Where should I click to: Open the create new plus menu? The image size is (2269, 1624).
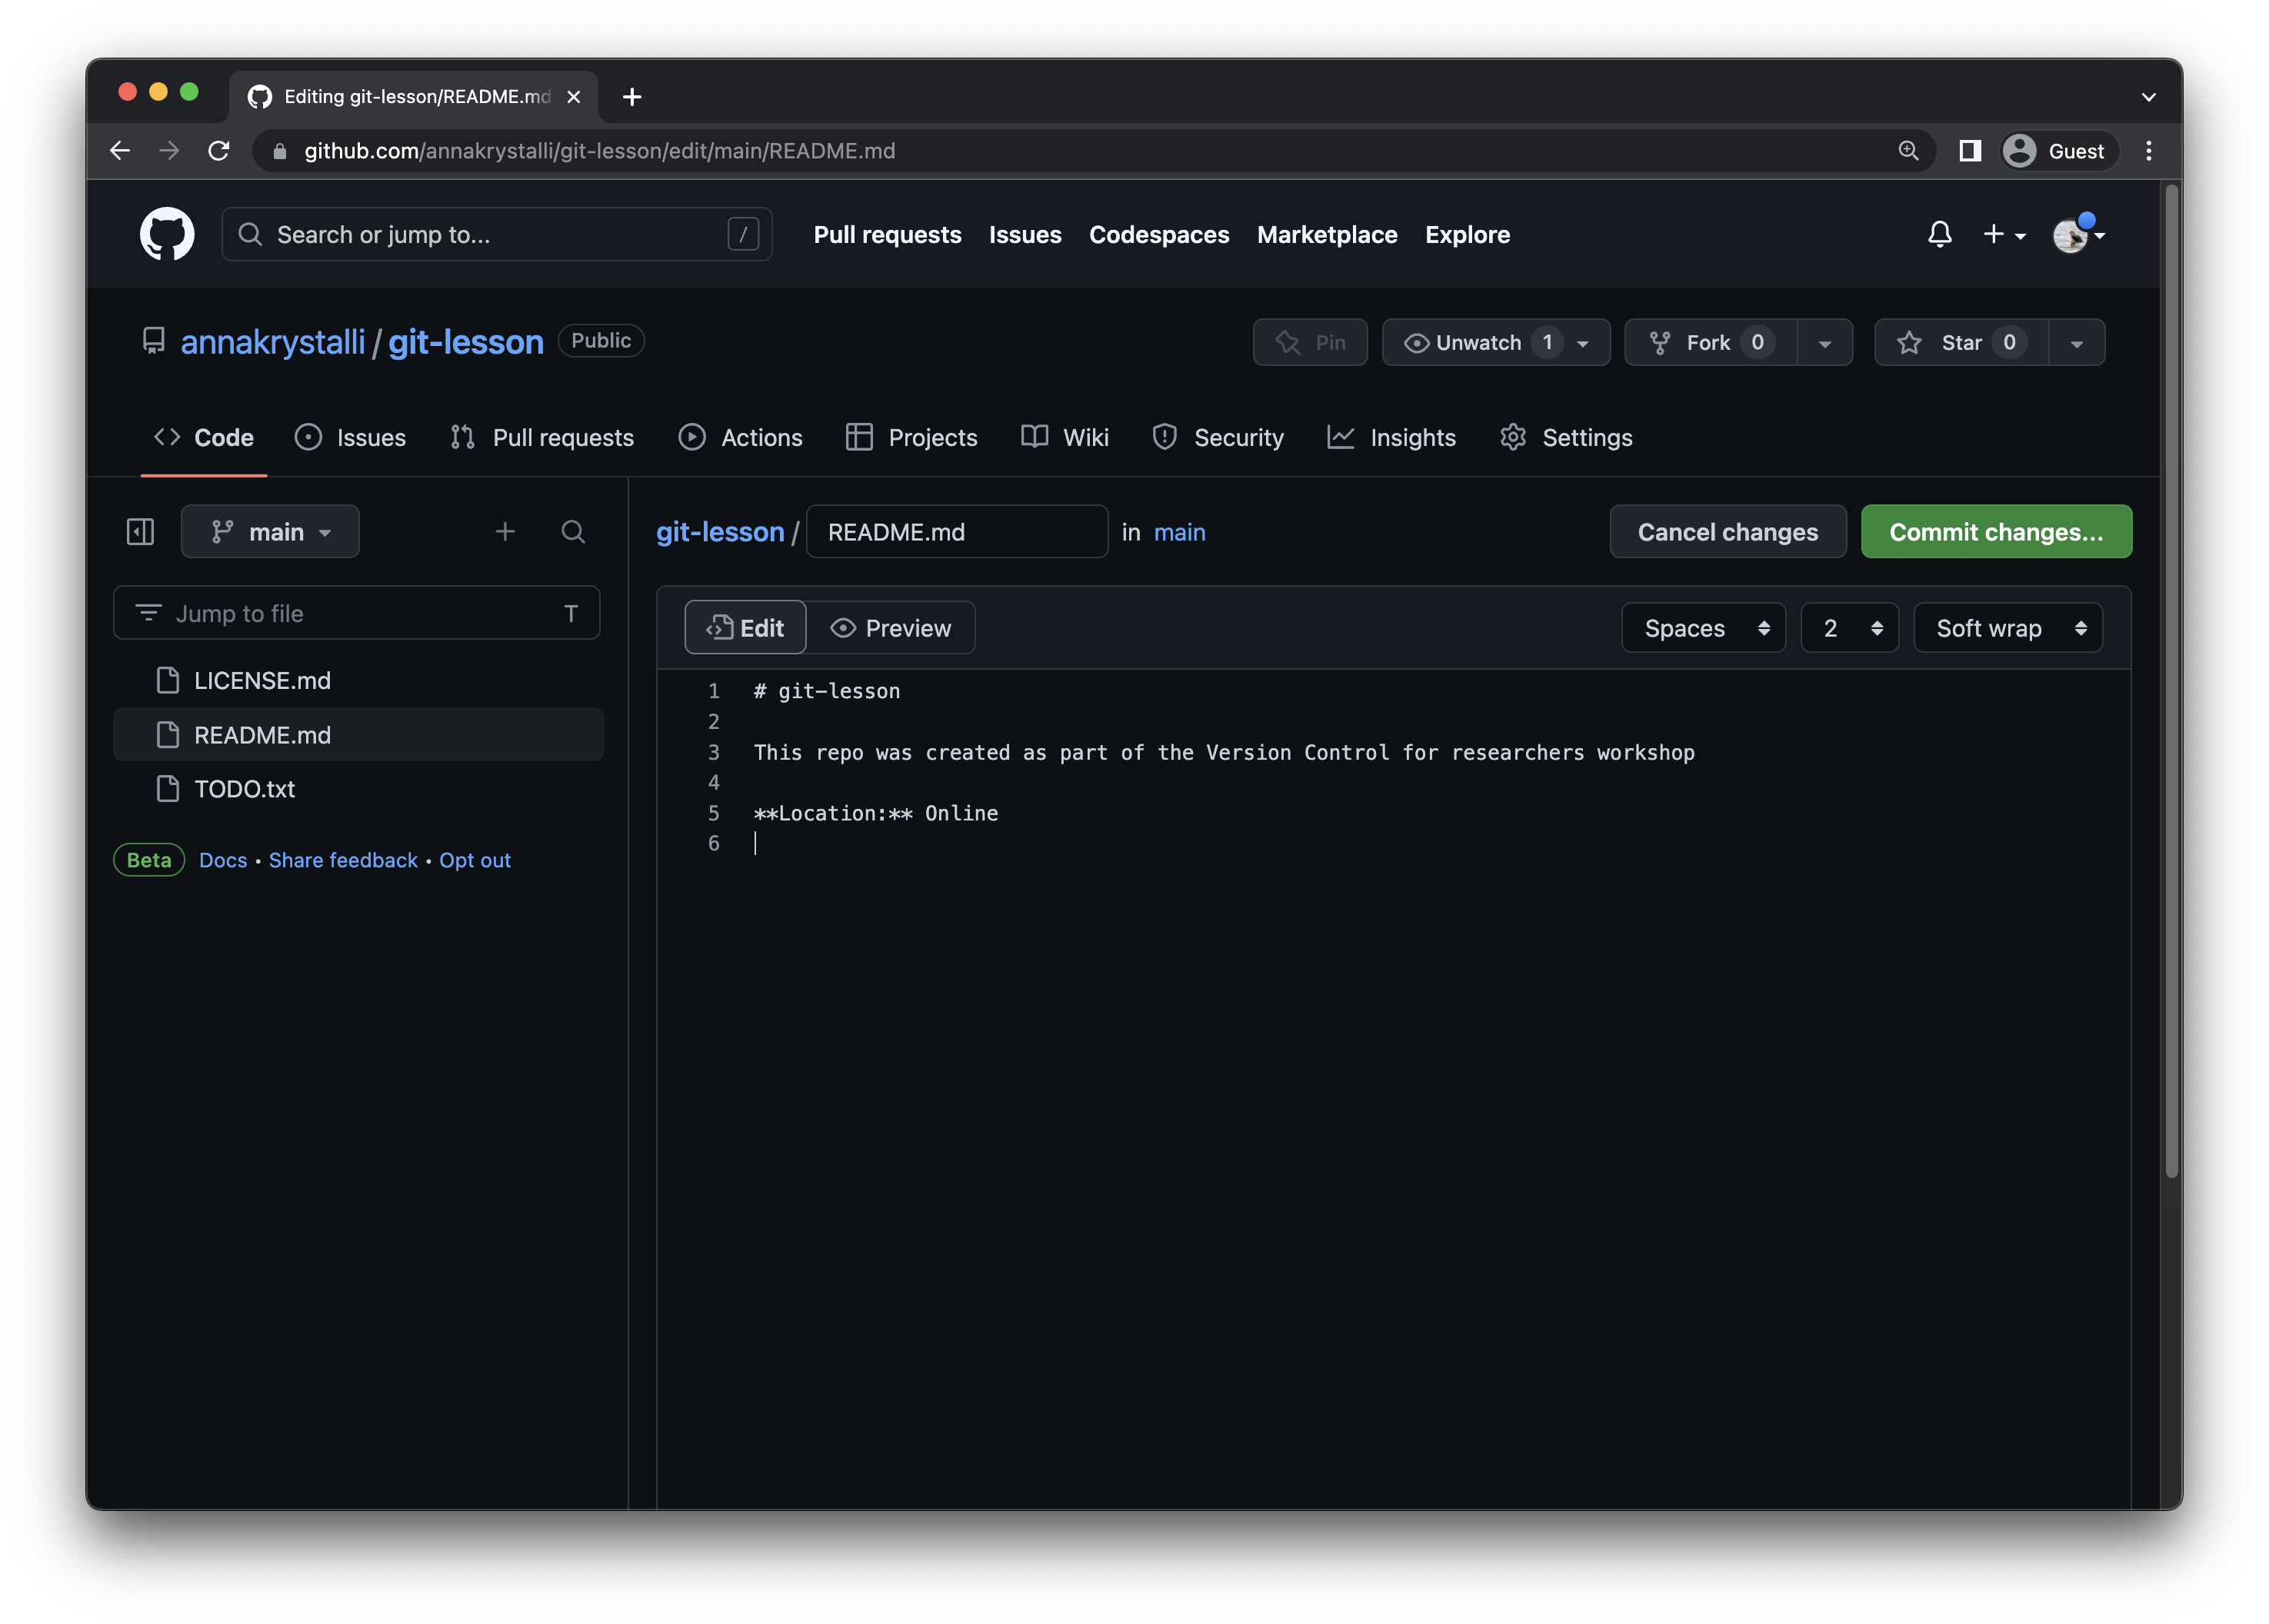click(x=2003, y=234)
